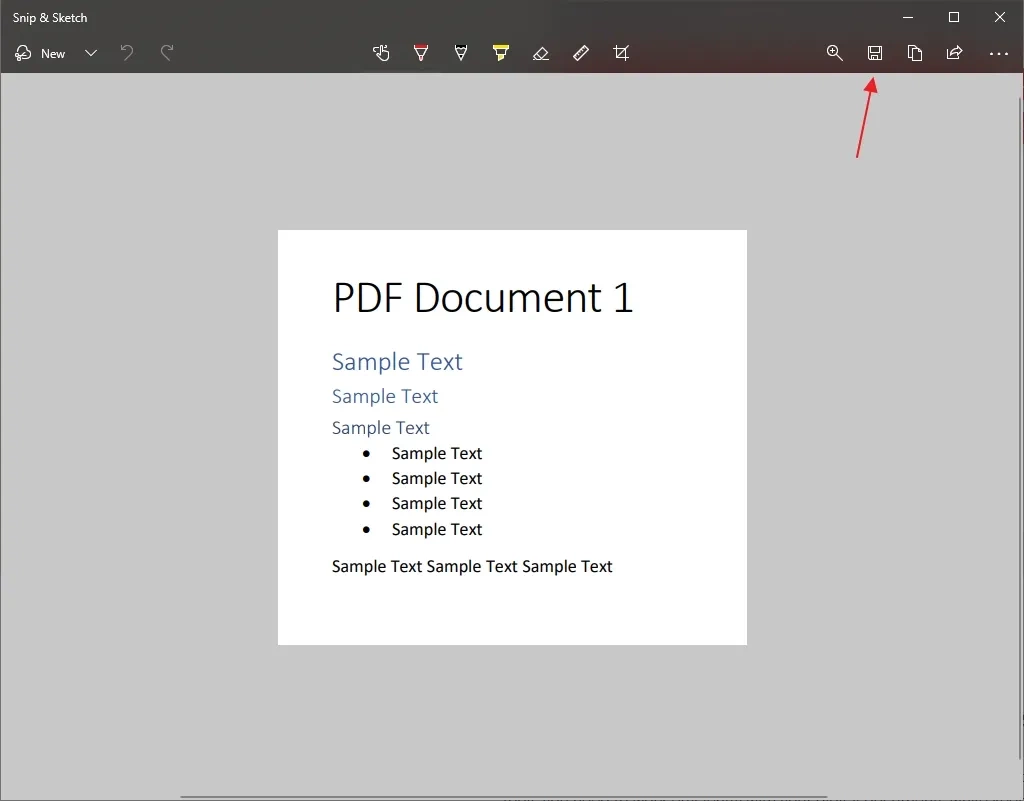This screenshot has height=801, width=1024.
Task: Activate the Image crop tool
Action: [x=621, y=53]
